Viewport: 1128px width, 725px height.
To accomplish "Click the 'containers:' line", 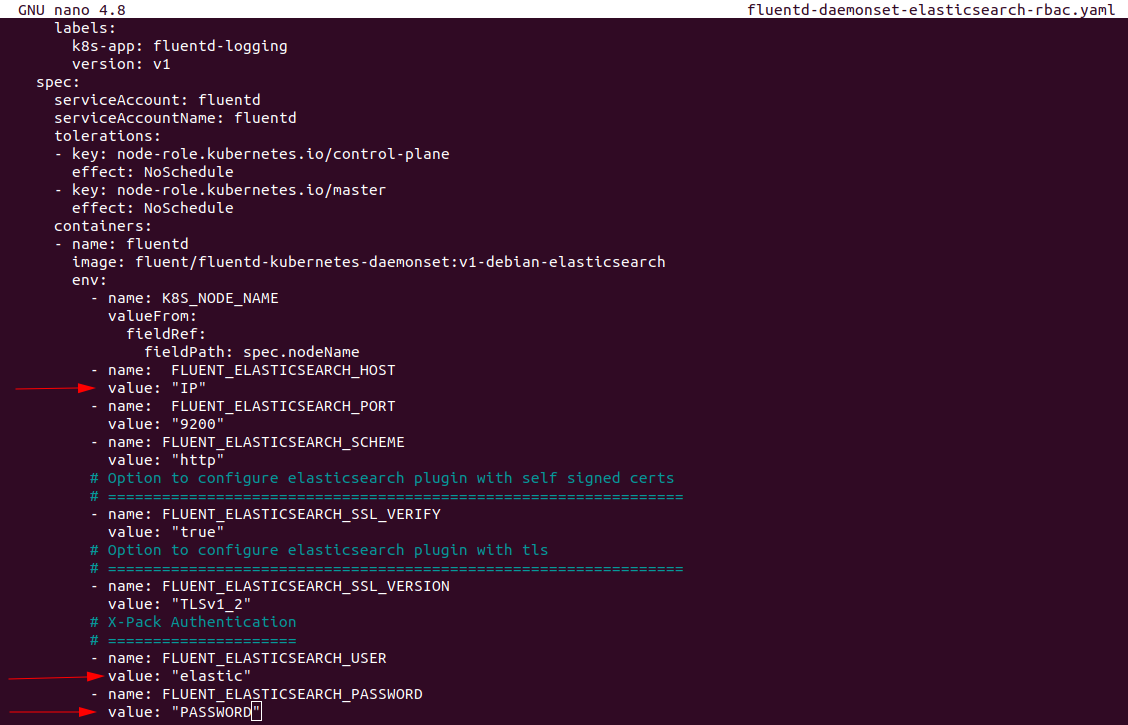I will (x=103, y=226).
